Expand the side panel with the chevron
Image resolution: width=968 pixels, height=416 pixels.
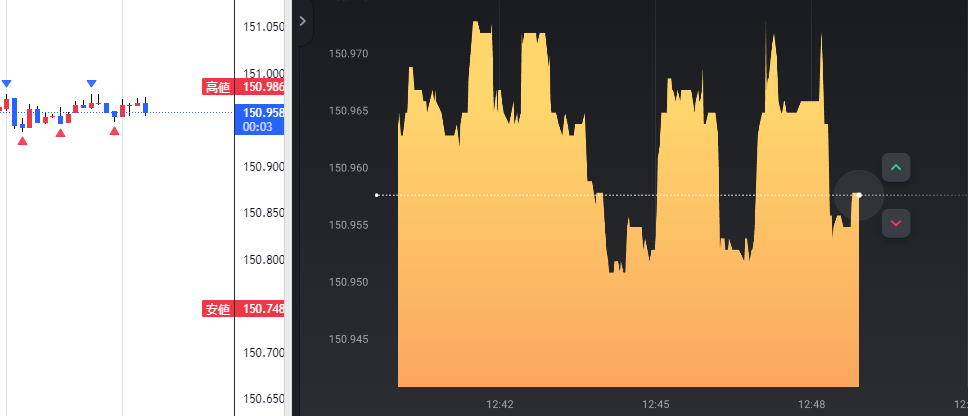pyautogui.click(x=302, y=20)
